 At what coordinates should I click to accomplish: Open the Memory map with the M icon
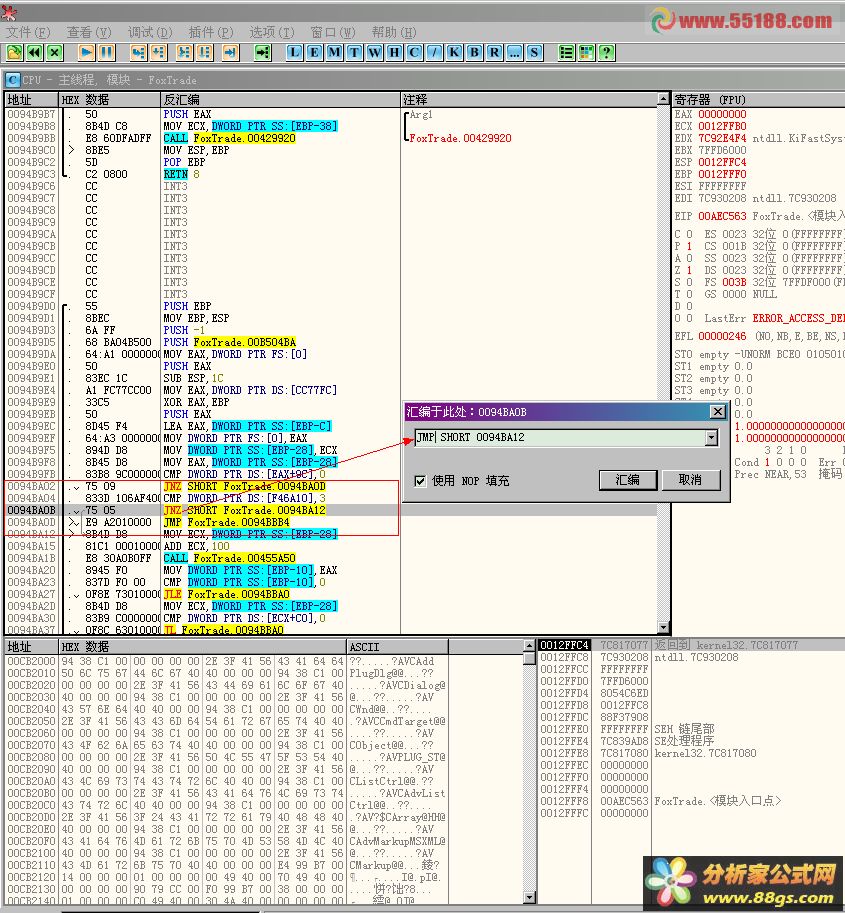[x=334, y=53]
